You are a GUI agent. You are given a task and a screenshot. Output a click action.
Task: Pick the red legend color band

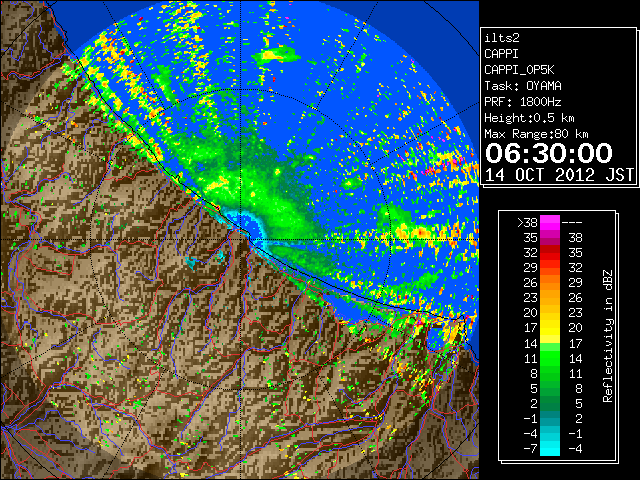click(550, 253)
